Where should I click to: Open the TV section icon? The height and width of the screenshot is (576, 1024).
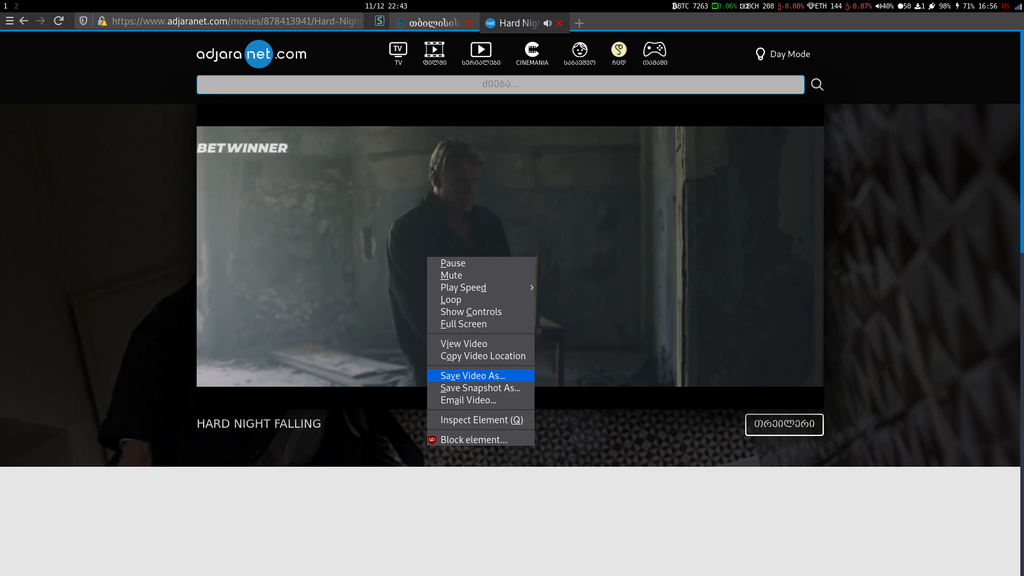398,54
